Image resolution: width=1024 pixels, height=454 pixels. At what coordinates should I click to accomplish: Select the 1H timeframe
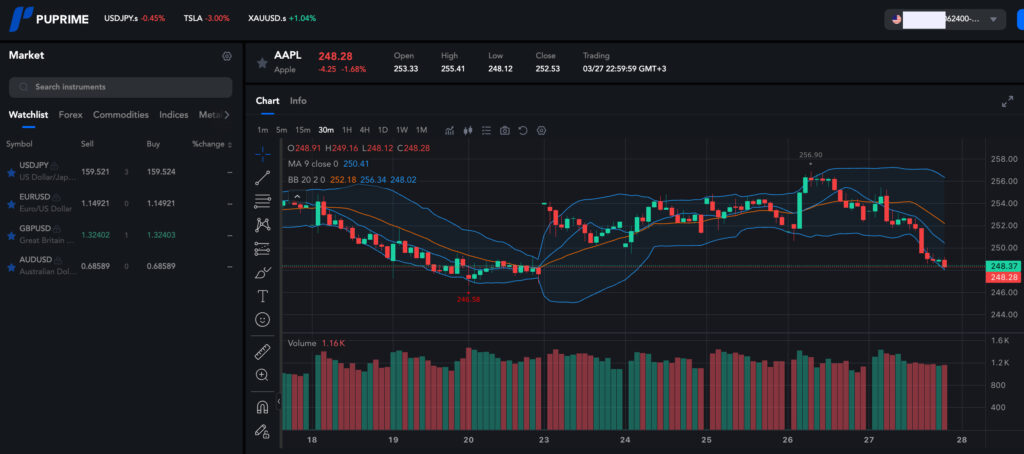pos(347,130)
